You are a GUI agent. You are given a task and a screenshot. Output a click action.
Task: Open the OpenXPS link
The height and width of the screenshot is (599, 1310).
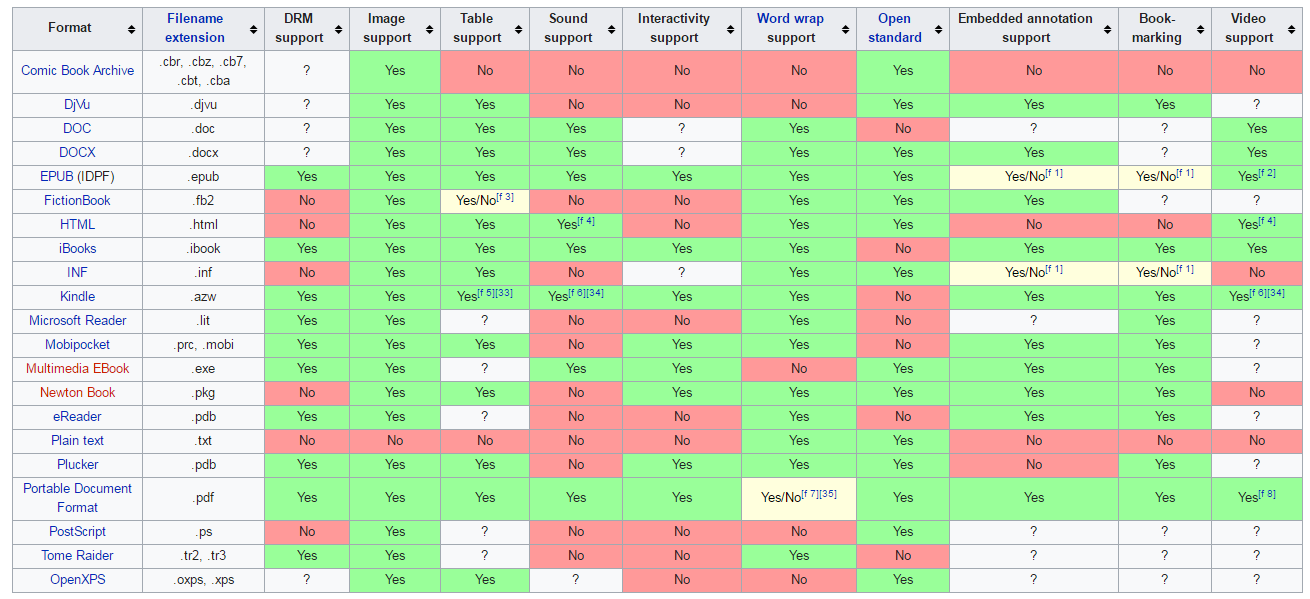pos(77,580)
